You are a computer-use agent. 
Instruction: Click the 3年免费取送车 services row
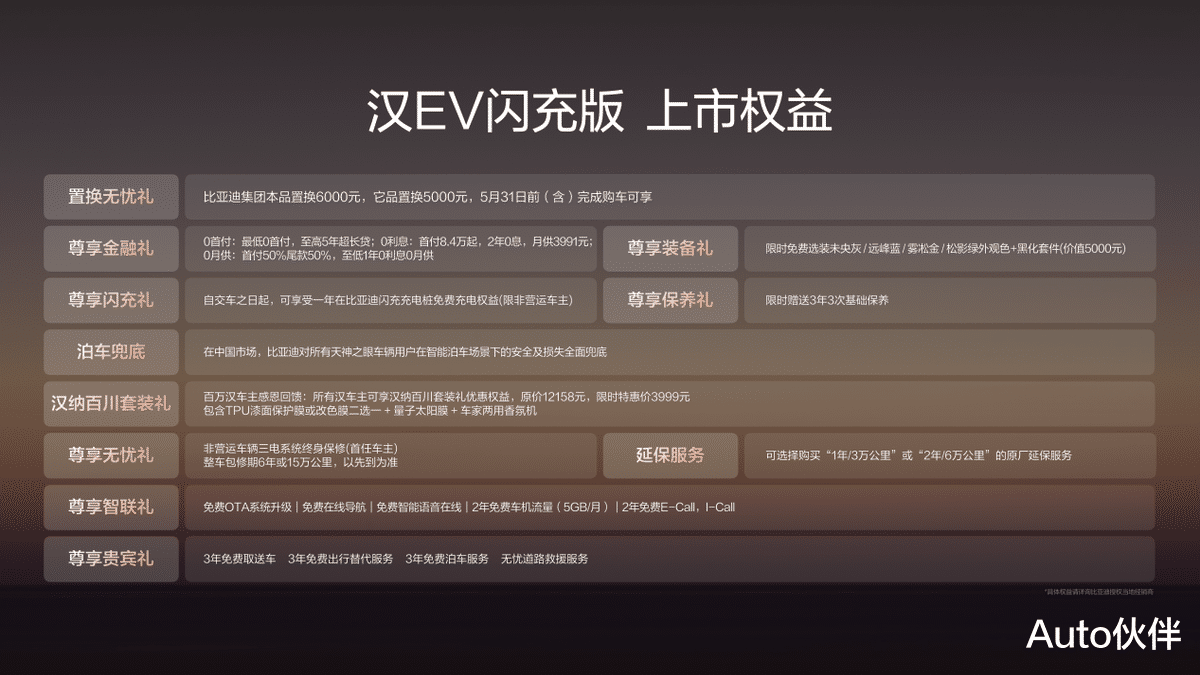[x=670, y=559]
